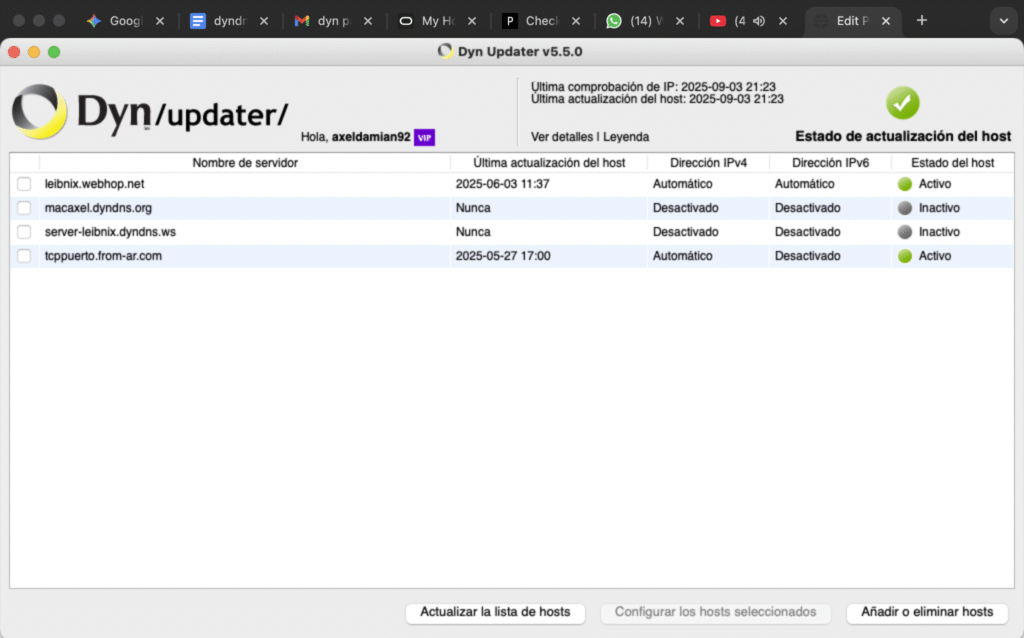
Task: Open Añadir o eliminar hosts
Action: [927, 613]
